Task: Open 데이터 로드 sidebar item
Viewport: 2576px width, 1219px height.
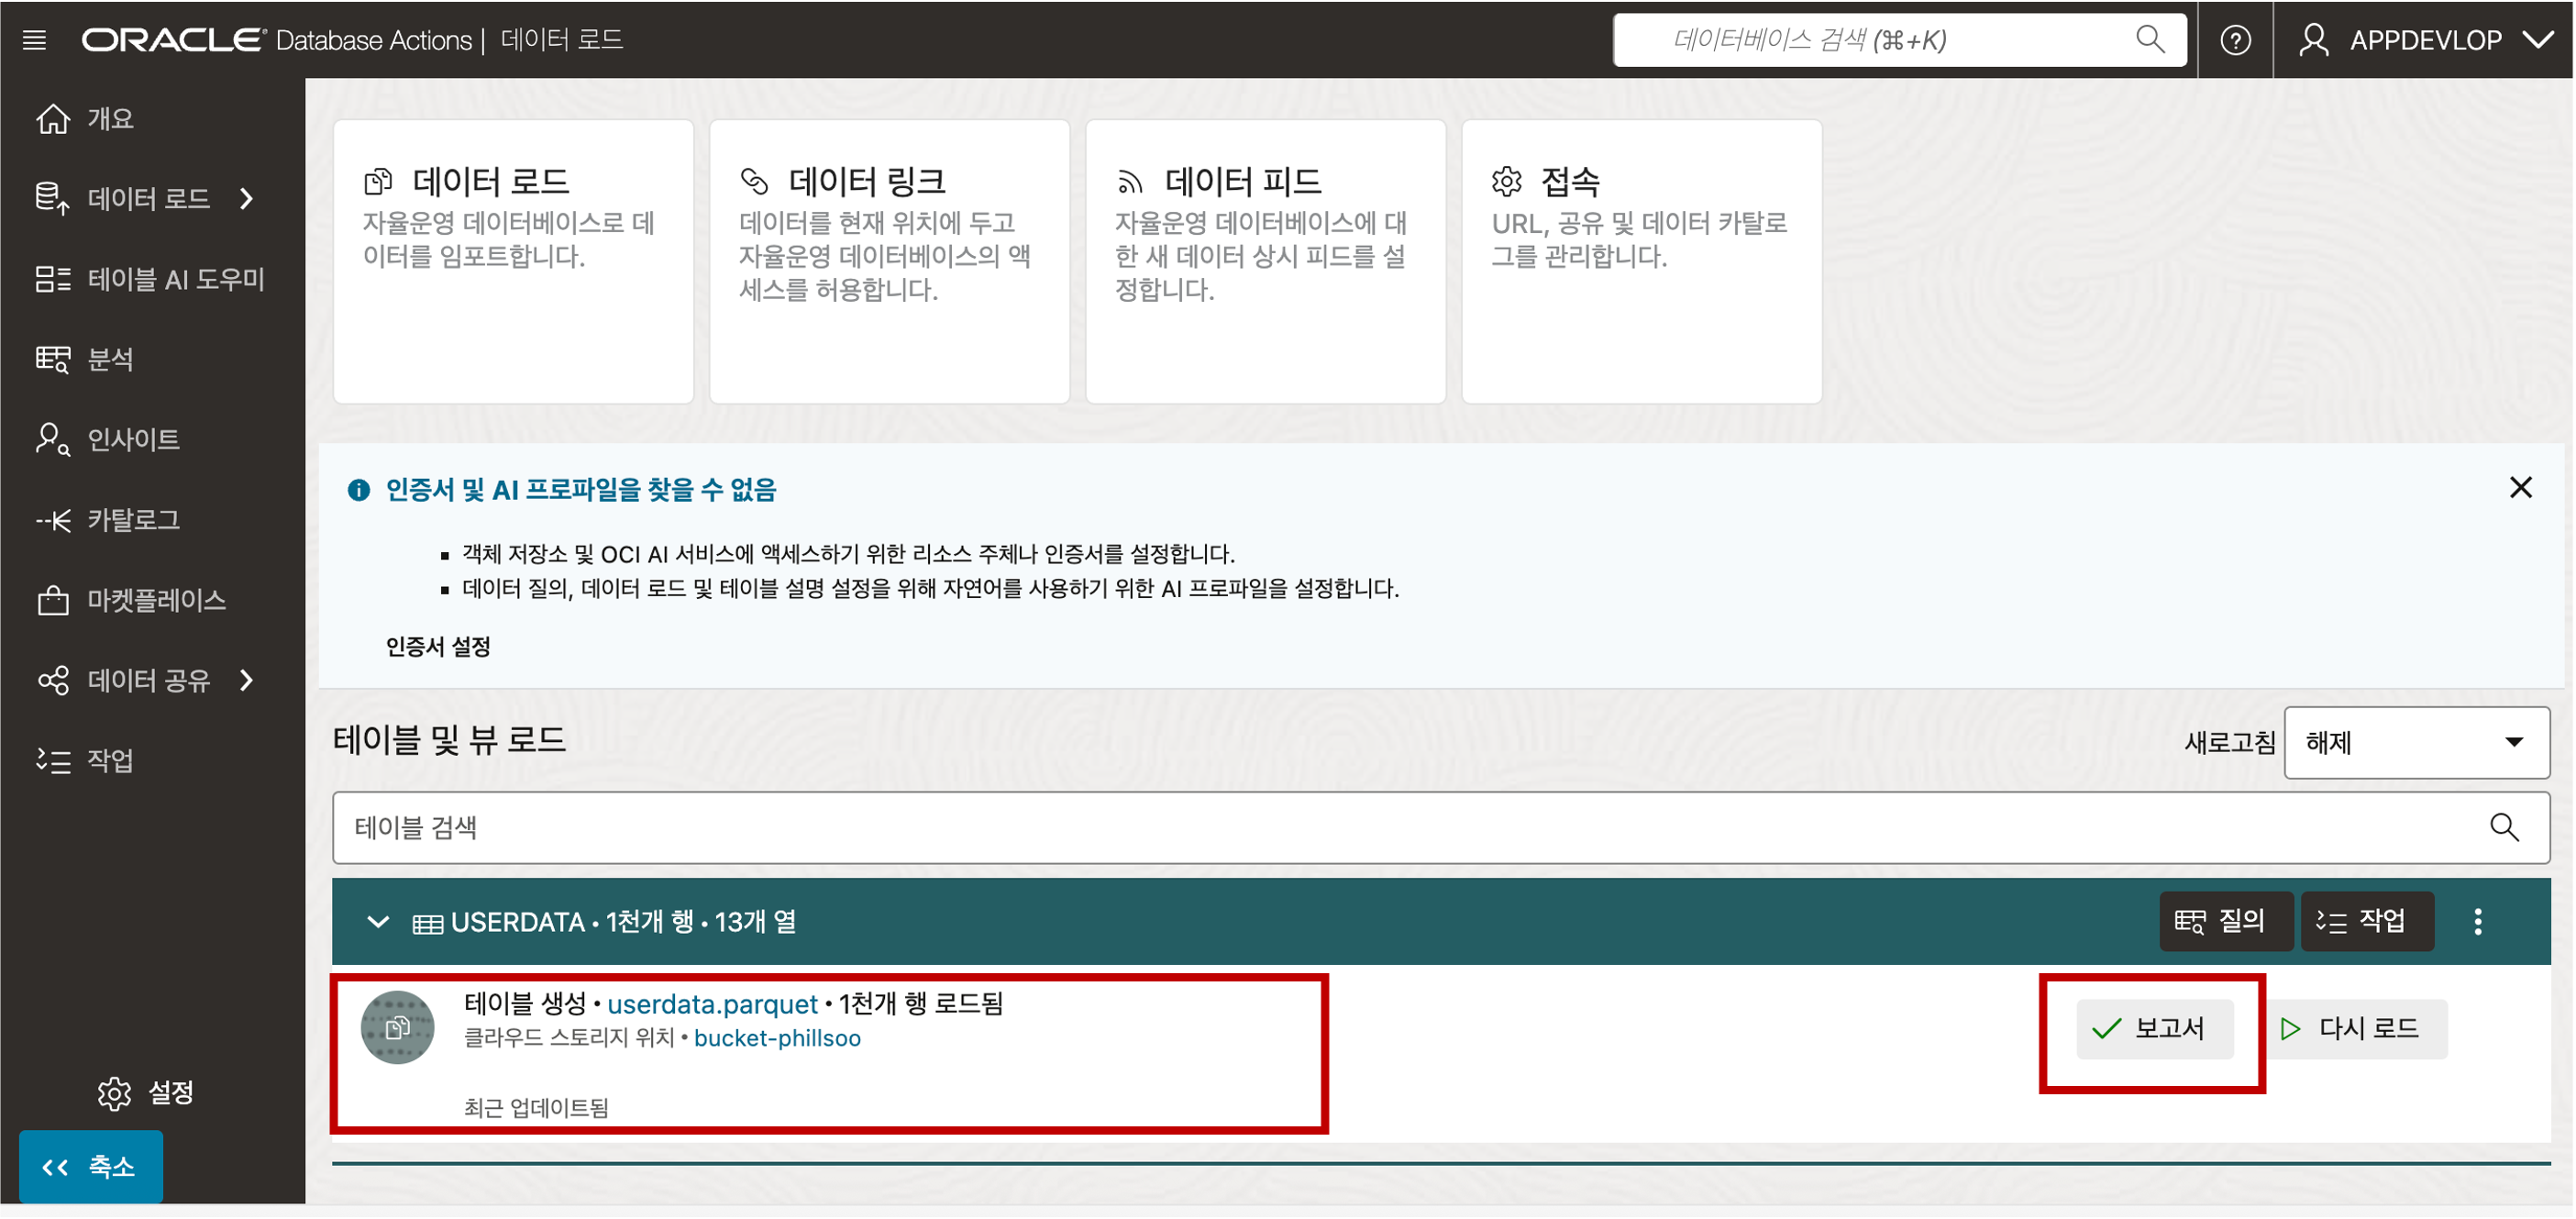Action: [x=148, y=199]
